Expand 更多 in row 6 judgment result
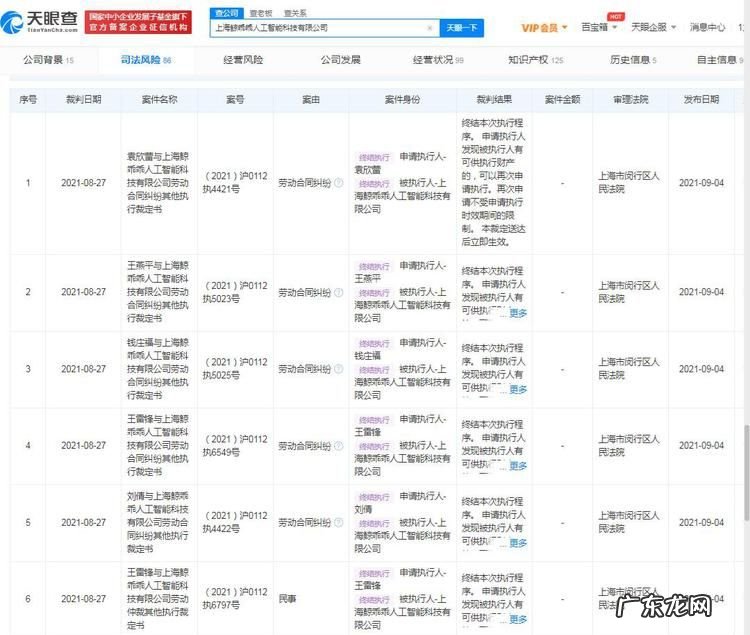This screenshot has width=750, height=635. click(518, 619)
